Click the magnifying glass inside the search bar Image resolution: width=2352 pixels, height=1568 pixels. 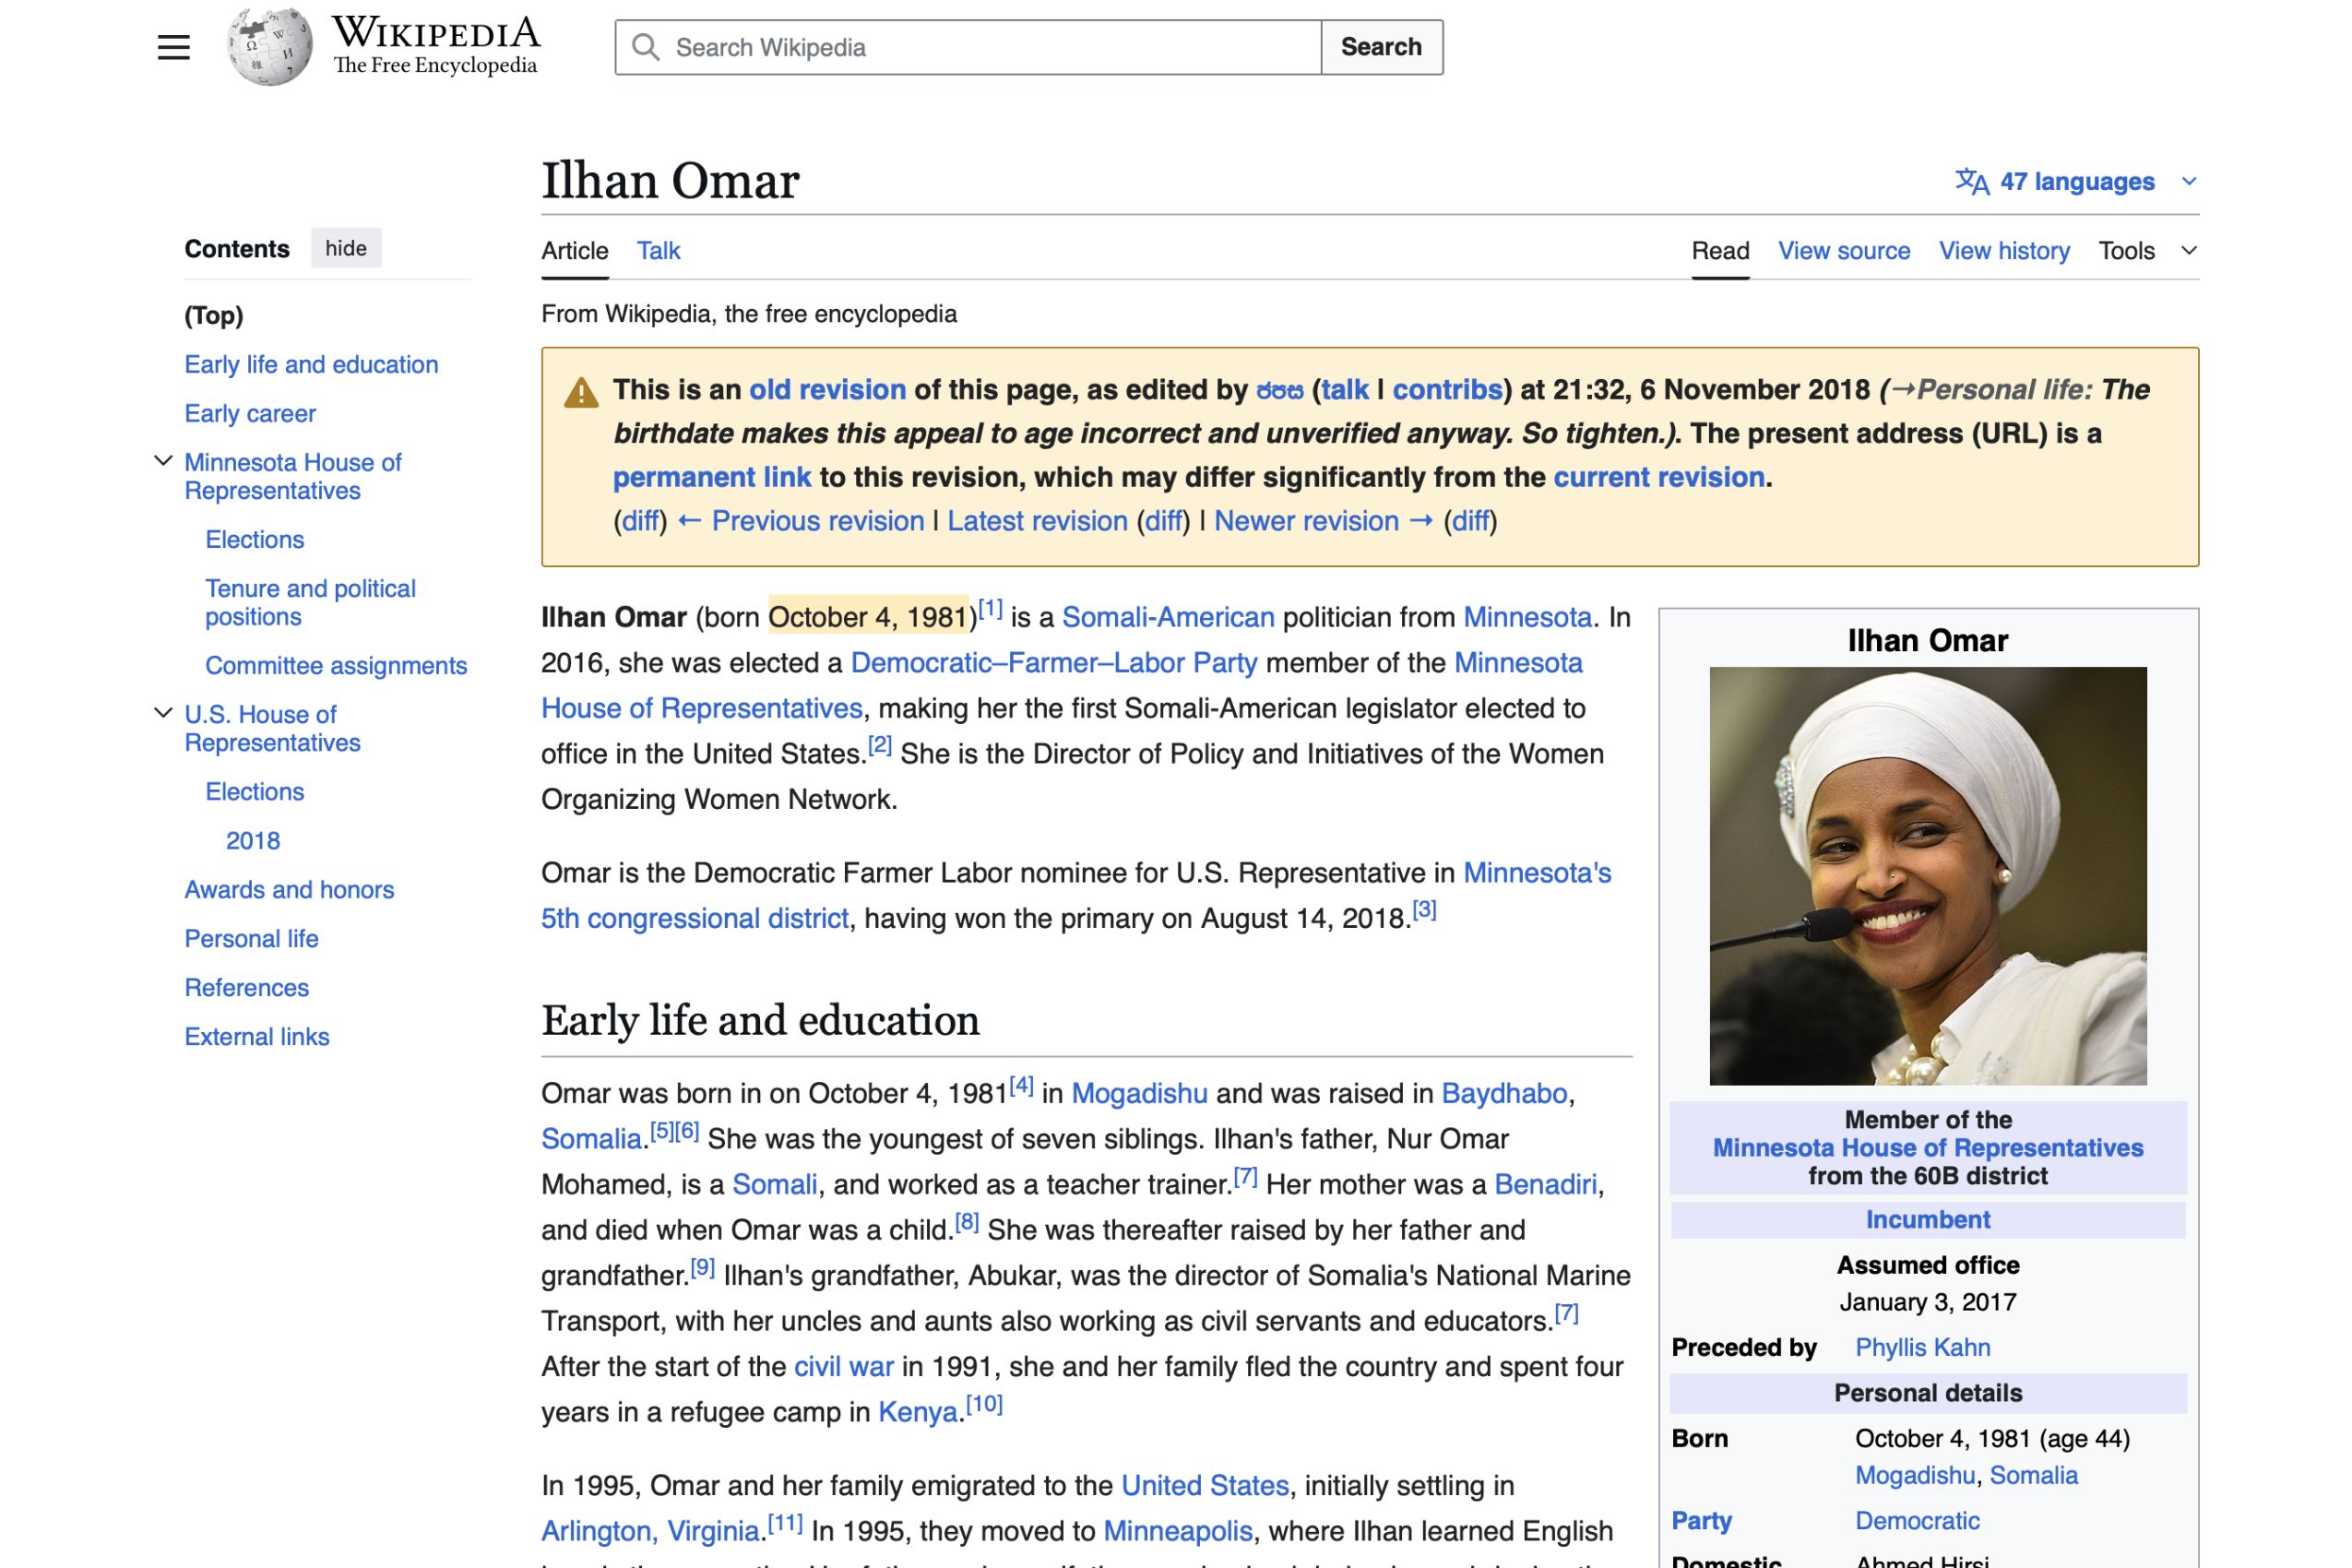pyautogui.click(x=647, y=46)
